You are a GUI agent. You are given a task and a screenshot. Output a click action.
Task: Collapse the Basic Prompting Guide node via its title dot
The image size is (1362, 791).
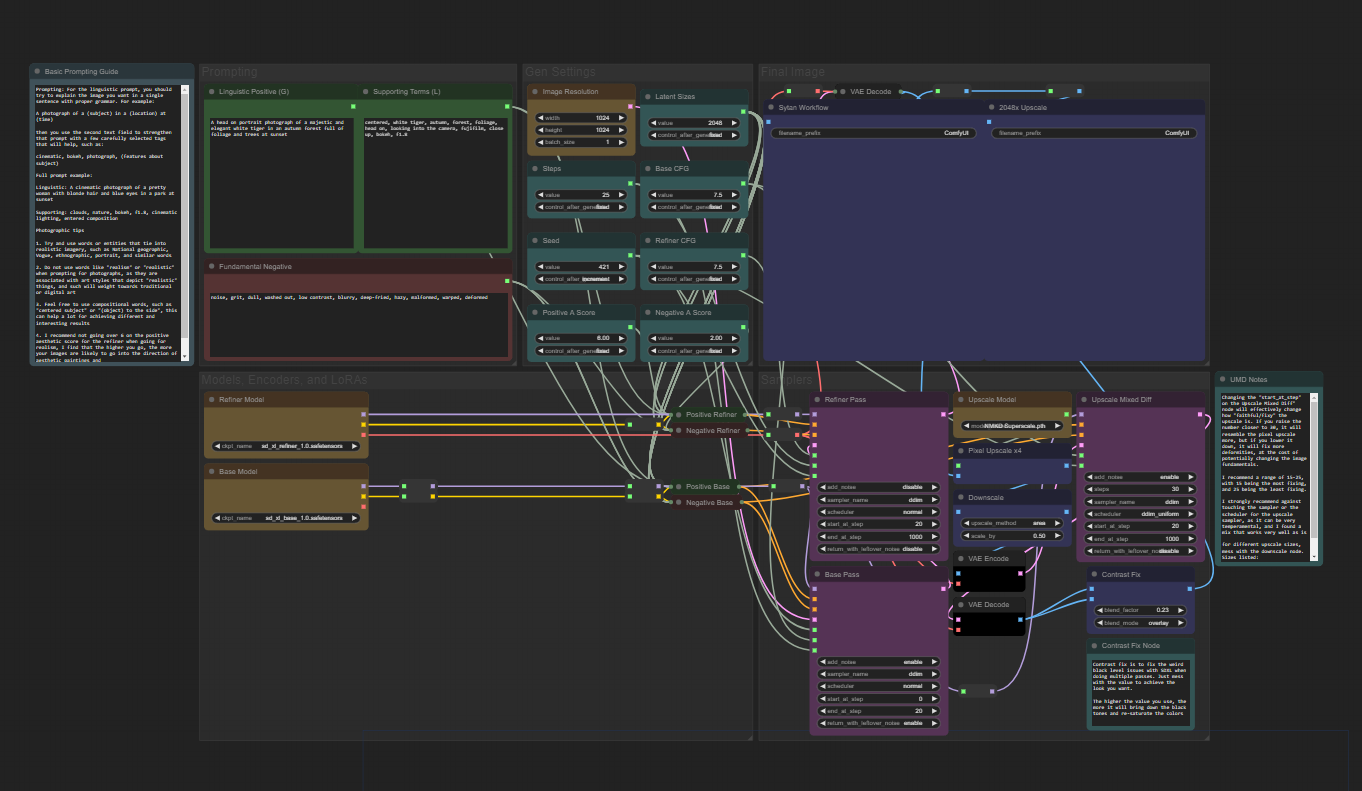pyautogui.click(x=37, y=72)
